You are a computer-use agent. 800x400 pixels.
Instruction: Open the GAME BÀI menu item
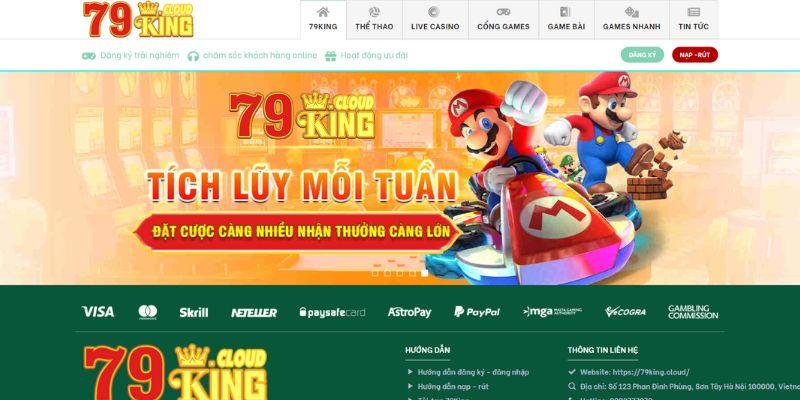566,20
